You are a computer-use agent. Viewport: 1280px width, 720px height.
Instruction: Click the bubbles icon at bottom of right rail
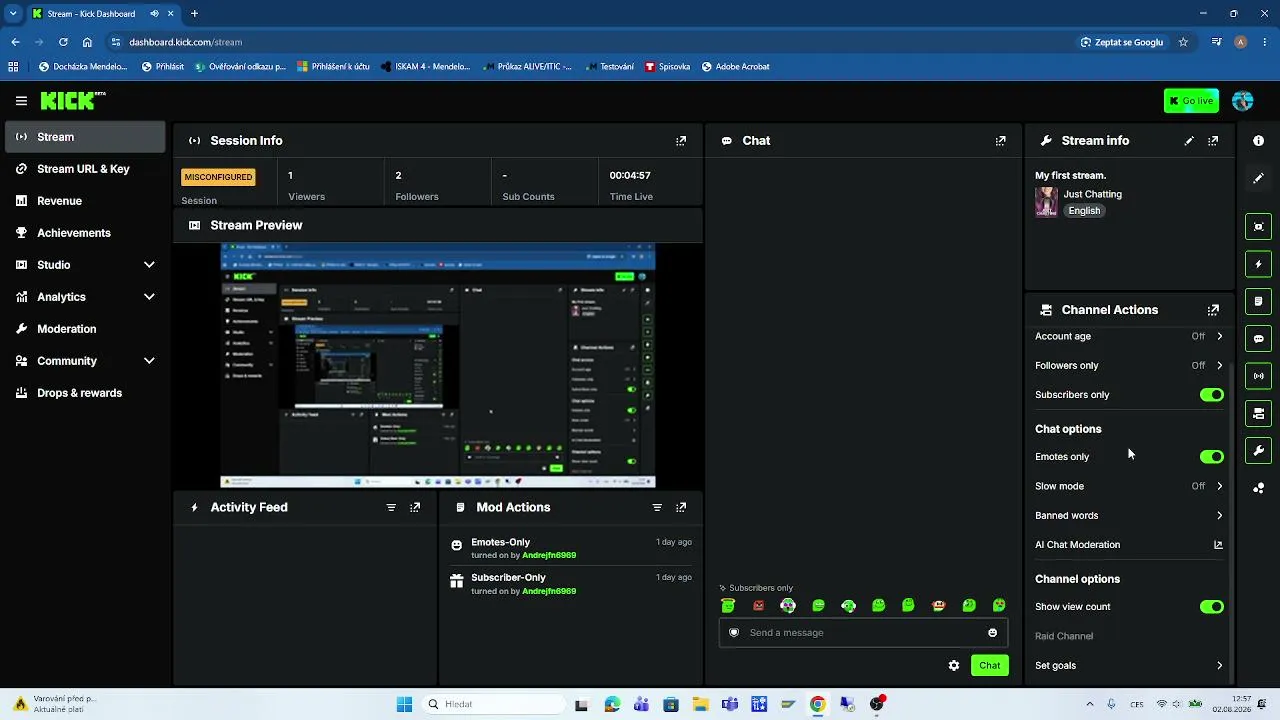point(1258,488)
